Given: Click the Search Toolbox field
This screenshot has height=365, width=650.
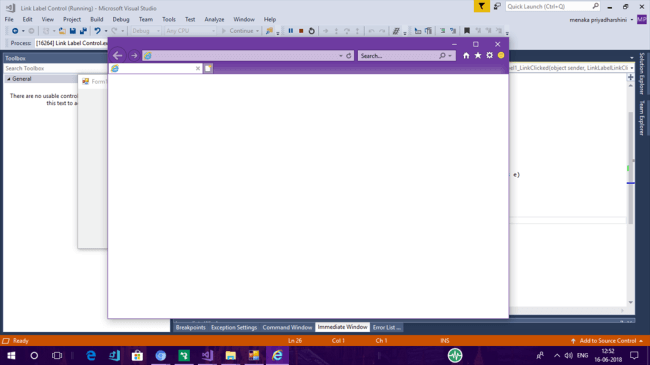Looking at the screenshot, I should [54, 68].
